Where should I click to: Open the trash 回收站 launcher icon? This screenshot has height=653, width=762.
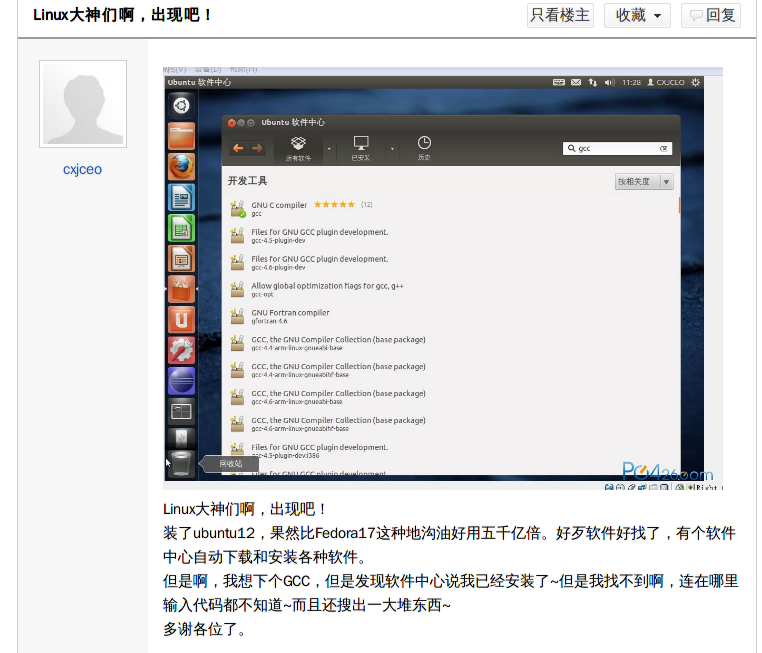[181, 464]
